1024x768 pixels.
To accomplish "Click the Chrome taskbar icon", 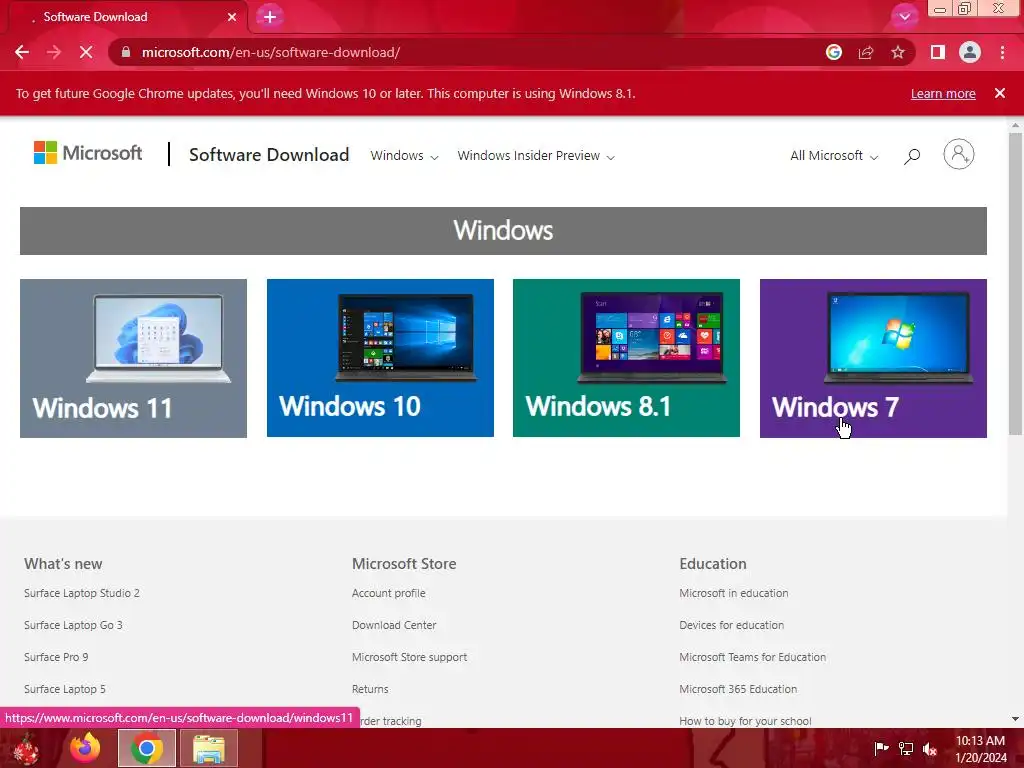I will (x=147, y=748).
